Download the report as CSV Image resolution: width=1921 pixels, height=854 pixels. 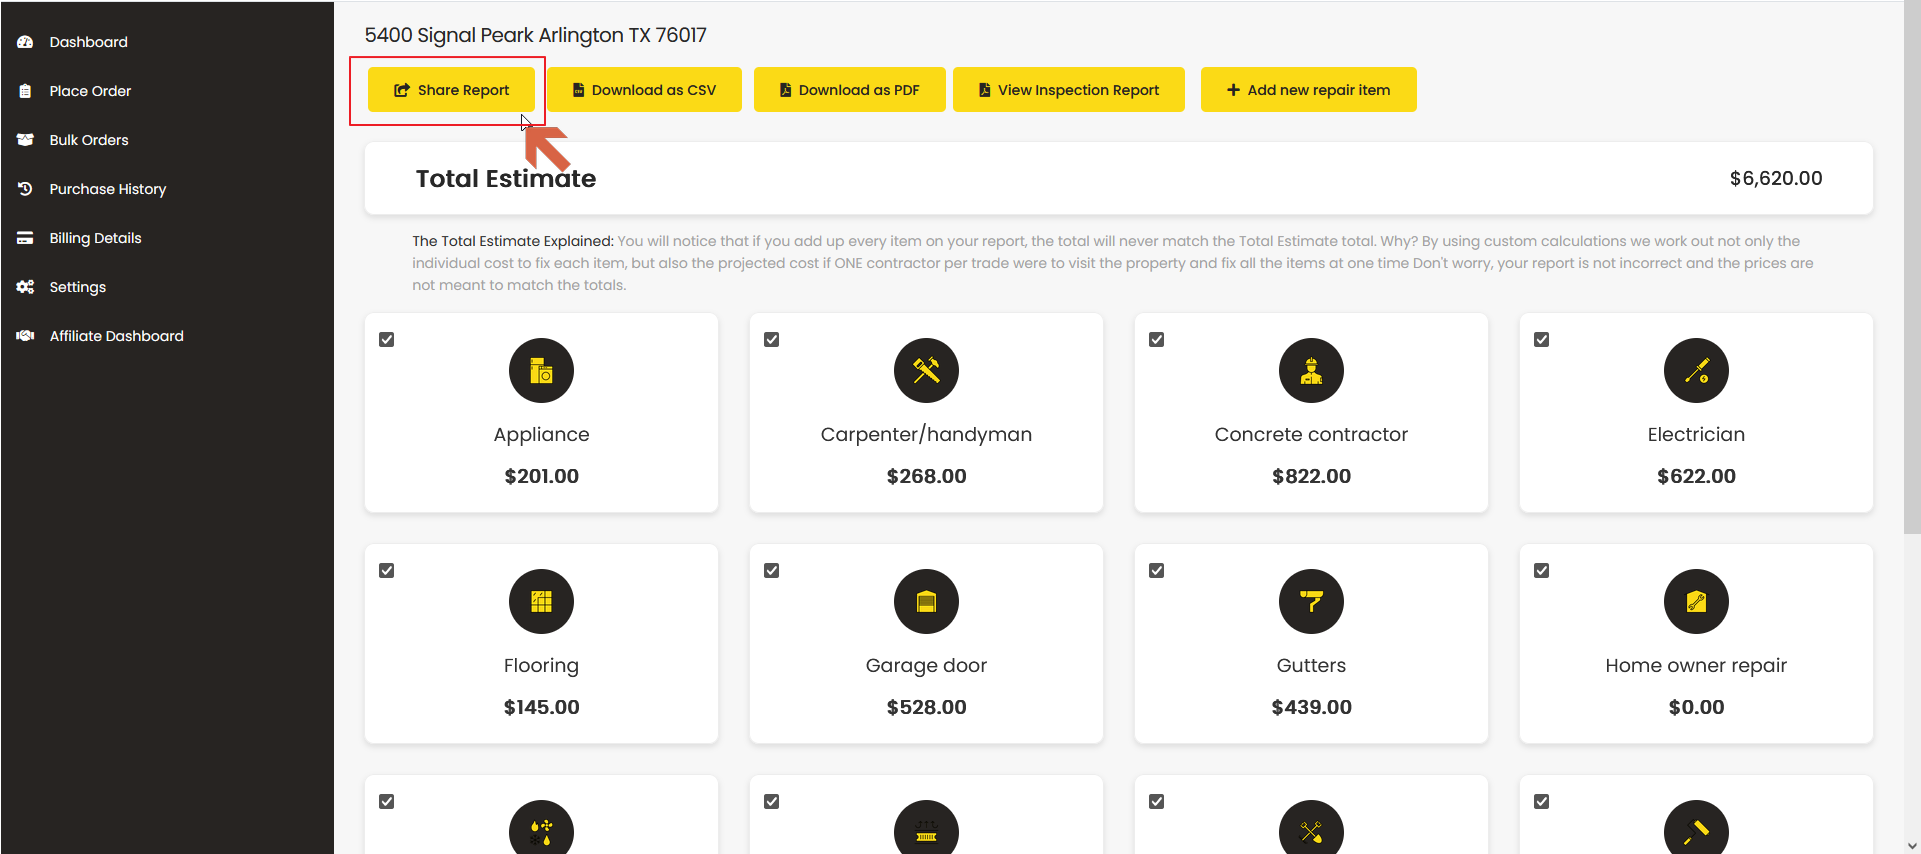(644, 90)
